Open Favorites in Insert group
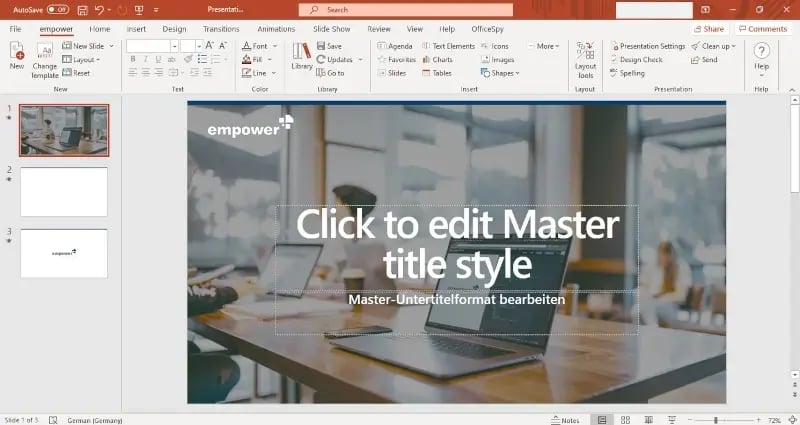This screenshot has width=800, height=425. click(397, 60)
